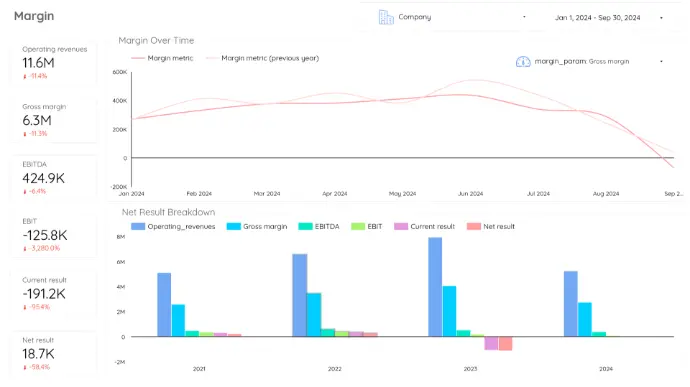The image size is (690, 387).
Task: Toggle EBIT legend series
Action: pos(367,226)
